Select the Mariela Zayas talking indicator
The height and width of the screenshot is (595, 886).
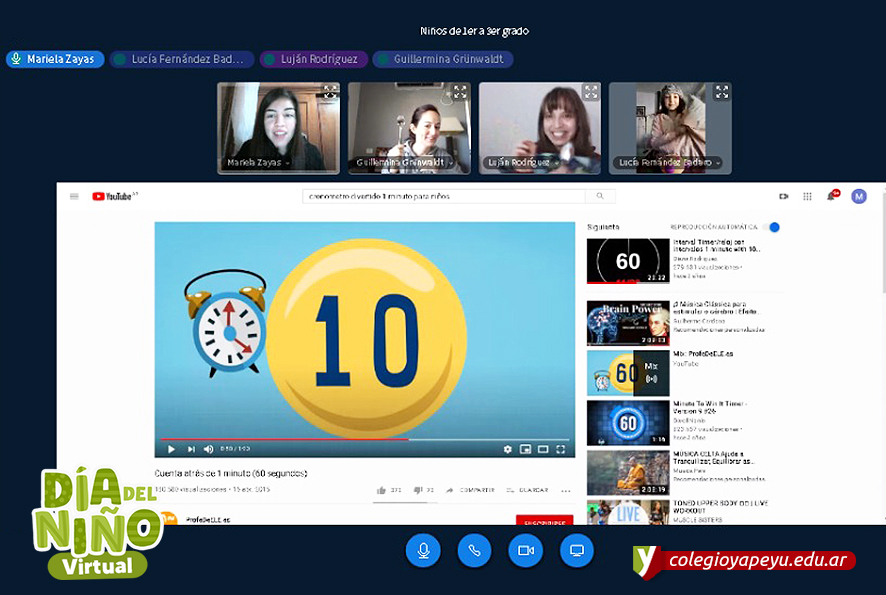(x=55, y=59)
